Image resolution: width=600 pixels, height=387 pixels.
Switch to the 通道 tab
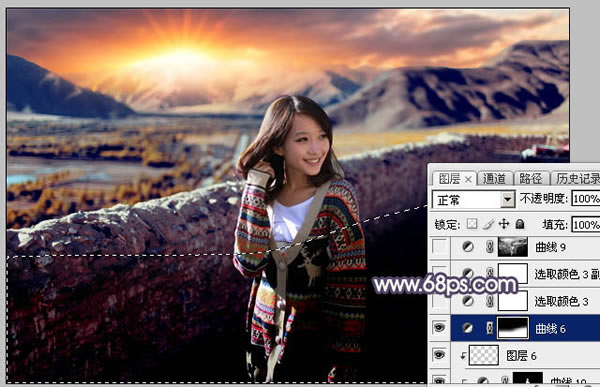494,179
